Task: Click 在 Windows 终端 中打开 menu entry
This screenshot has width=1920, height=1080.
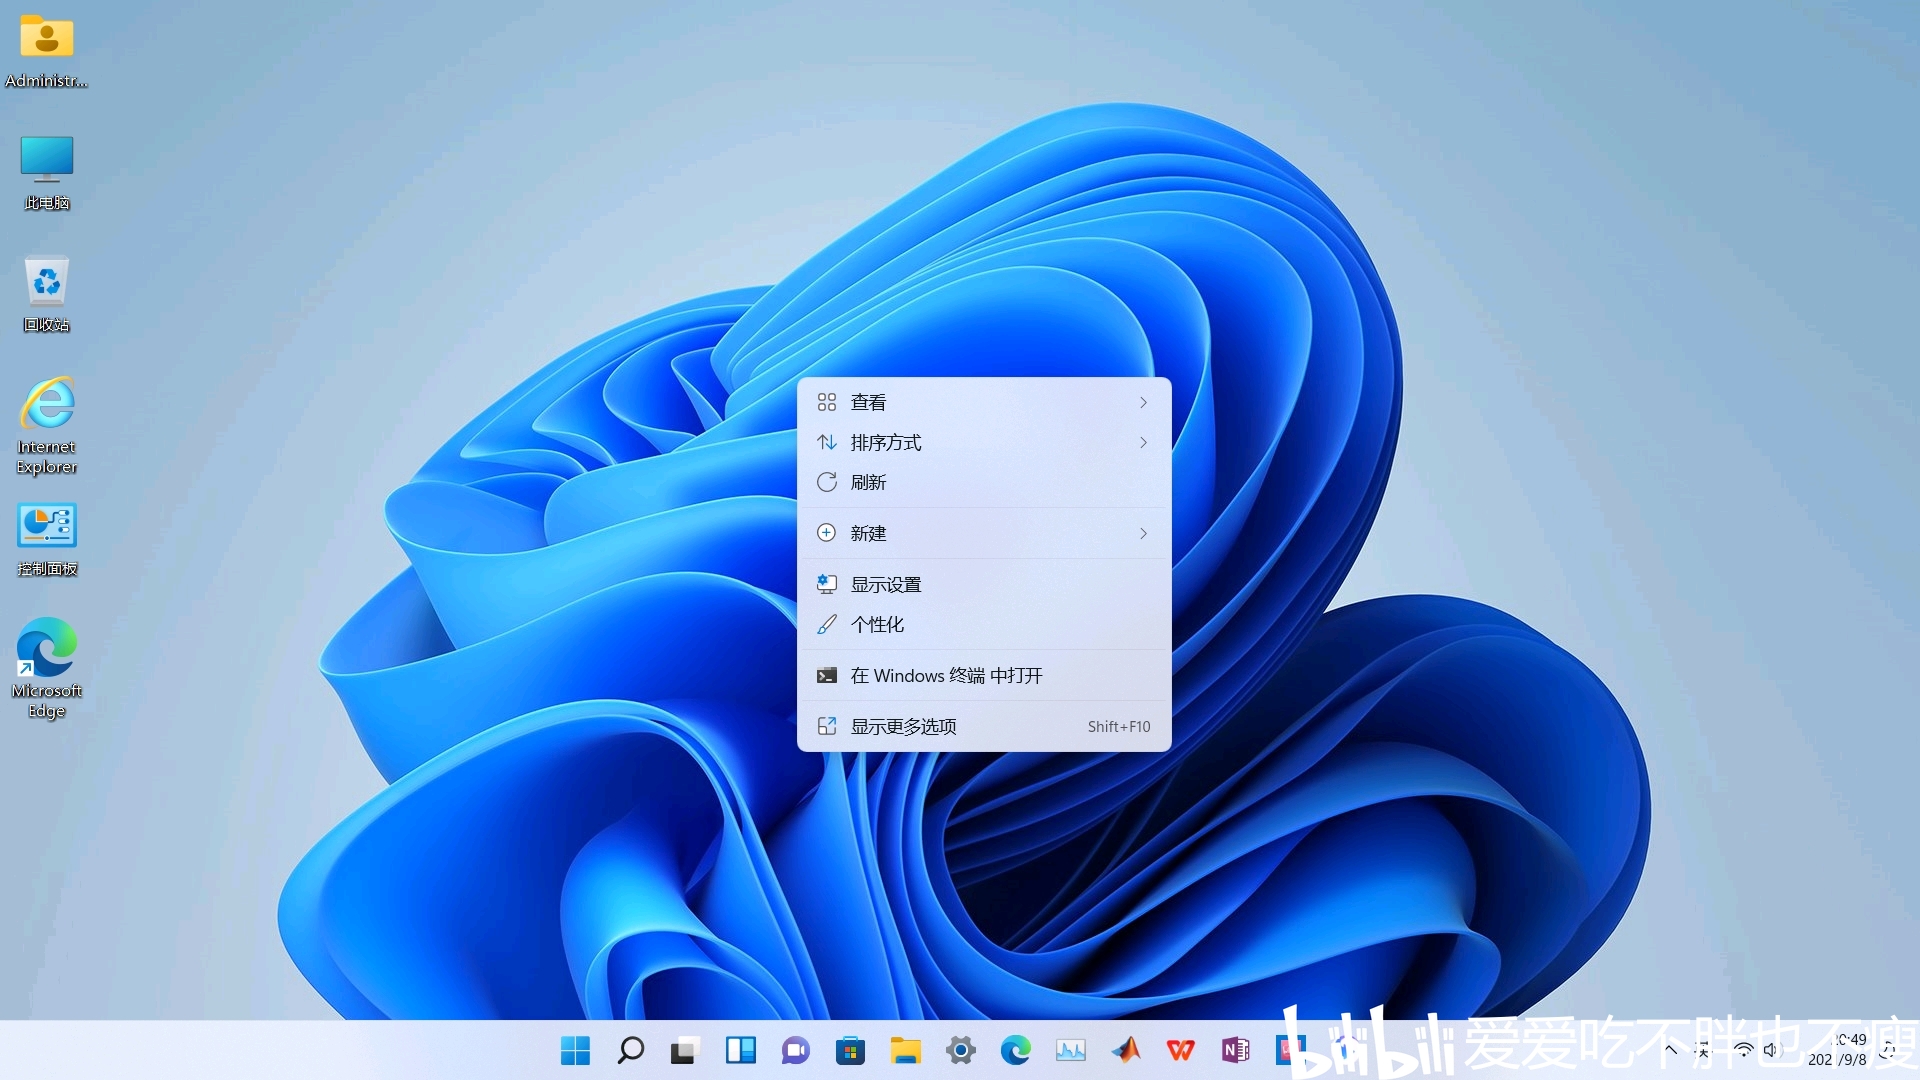Action: (x=984, y=675)
